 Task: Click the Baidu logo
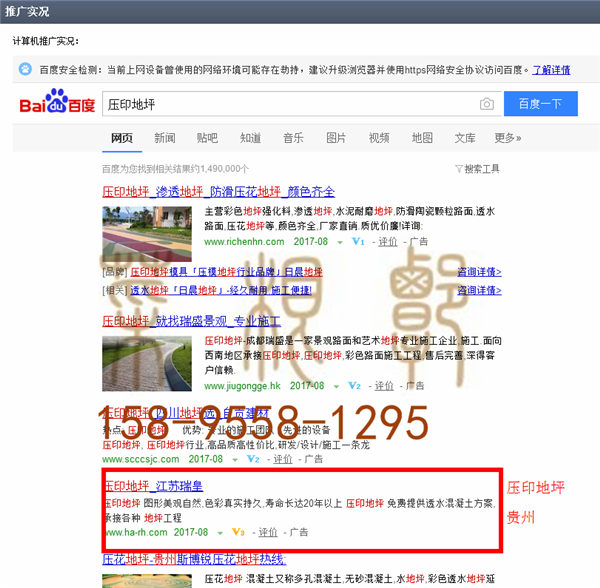tap(57, 101)
